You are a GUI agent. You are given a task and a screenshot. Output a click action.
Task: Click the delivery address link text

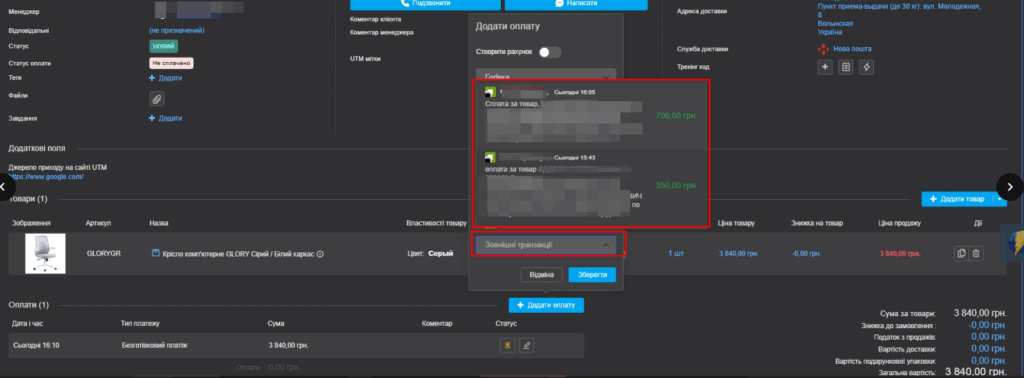899,19
